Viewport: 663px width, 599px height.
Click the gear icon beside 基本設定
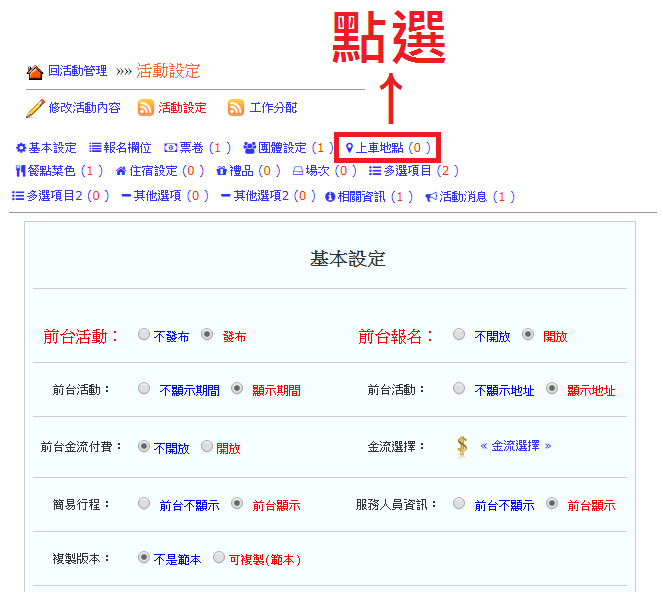coord(21,148)
